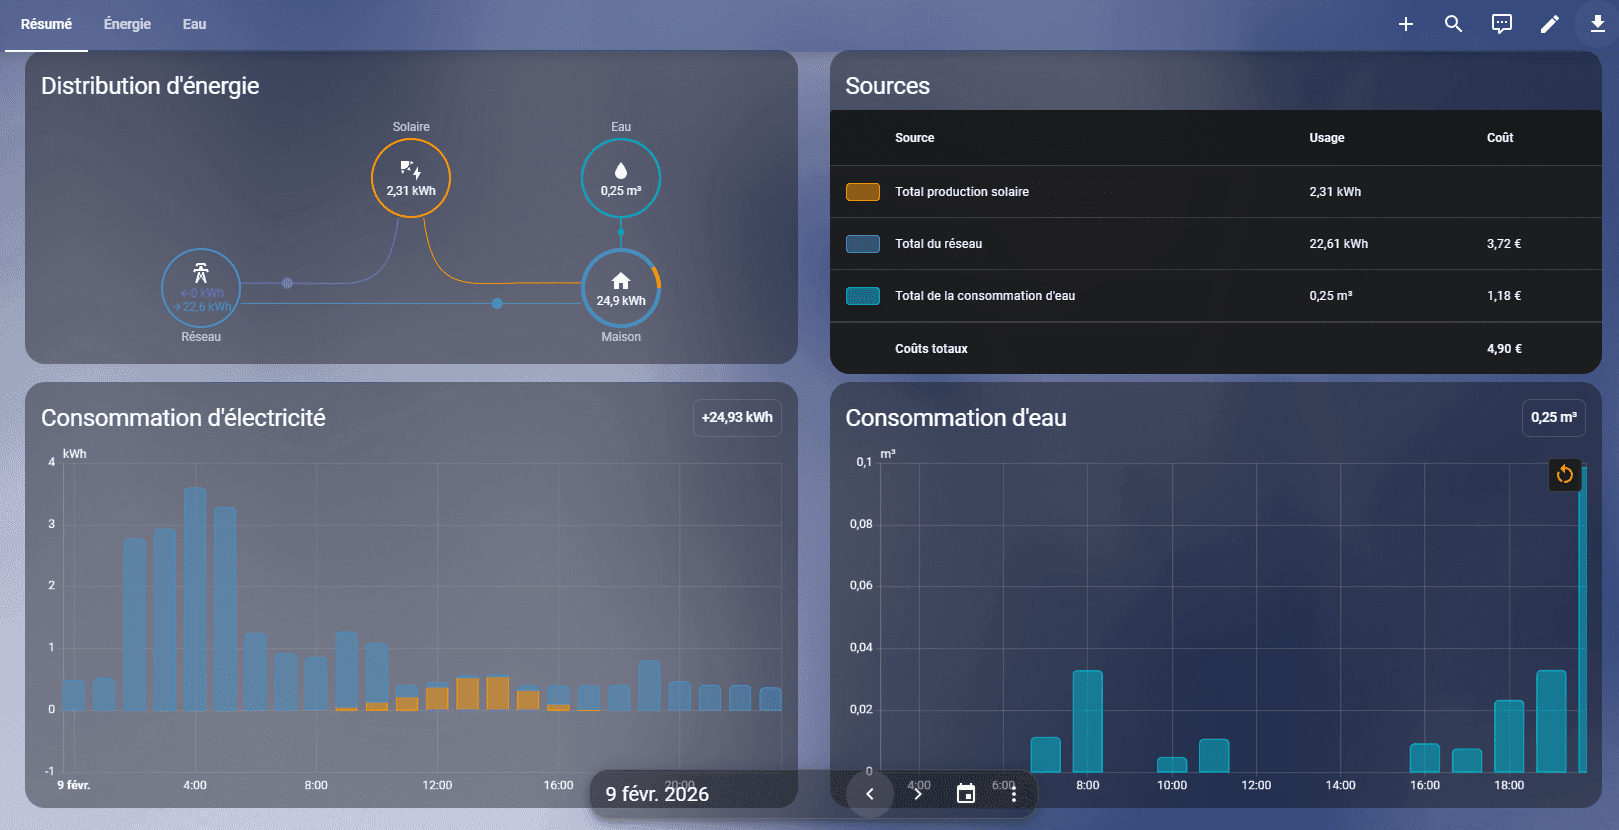
Task: Click the 3,72 € cost value
Action: (x=1504, y=244)
